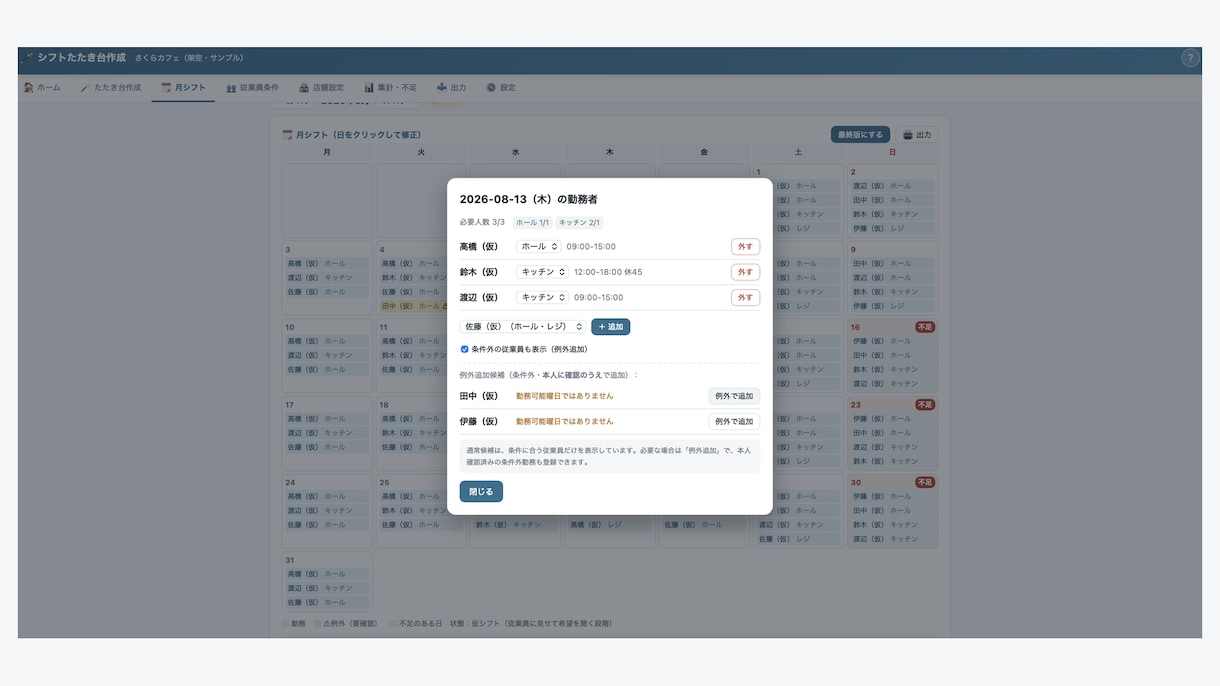The image size is (1220, 686).
Task: Click 最終版にする button in background calendar
Action: click(x=860, y=134)
